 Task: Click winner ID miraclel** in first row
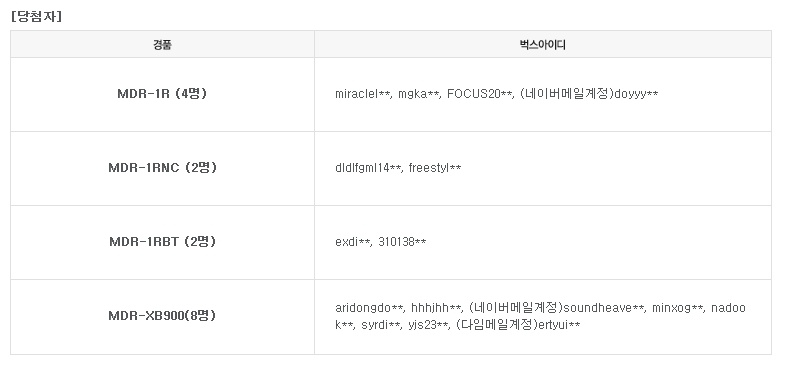(x=362, y=94)
